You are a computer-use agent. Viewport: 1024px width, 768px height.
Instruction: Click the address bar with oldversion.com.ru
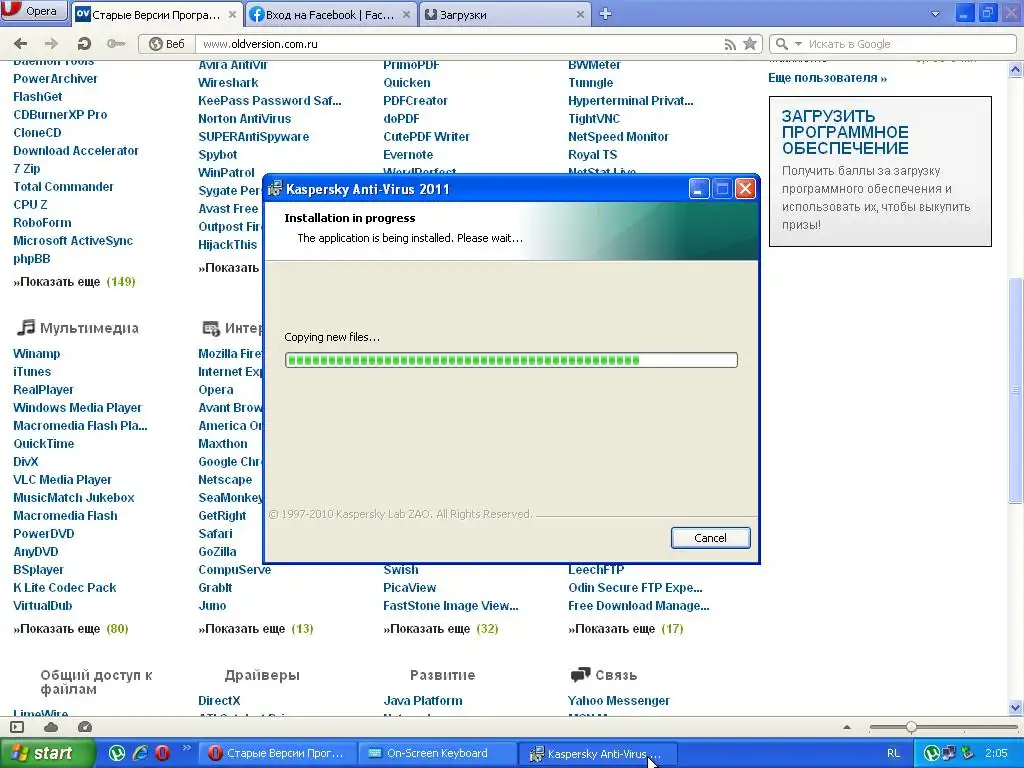coord(457,44)
